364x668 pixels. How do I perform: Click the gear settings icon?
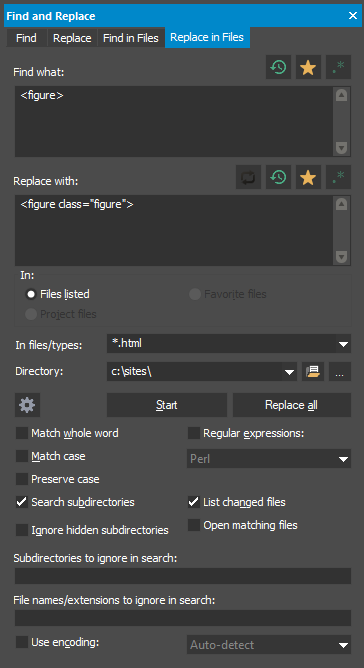coord(27,405)
